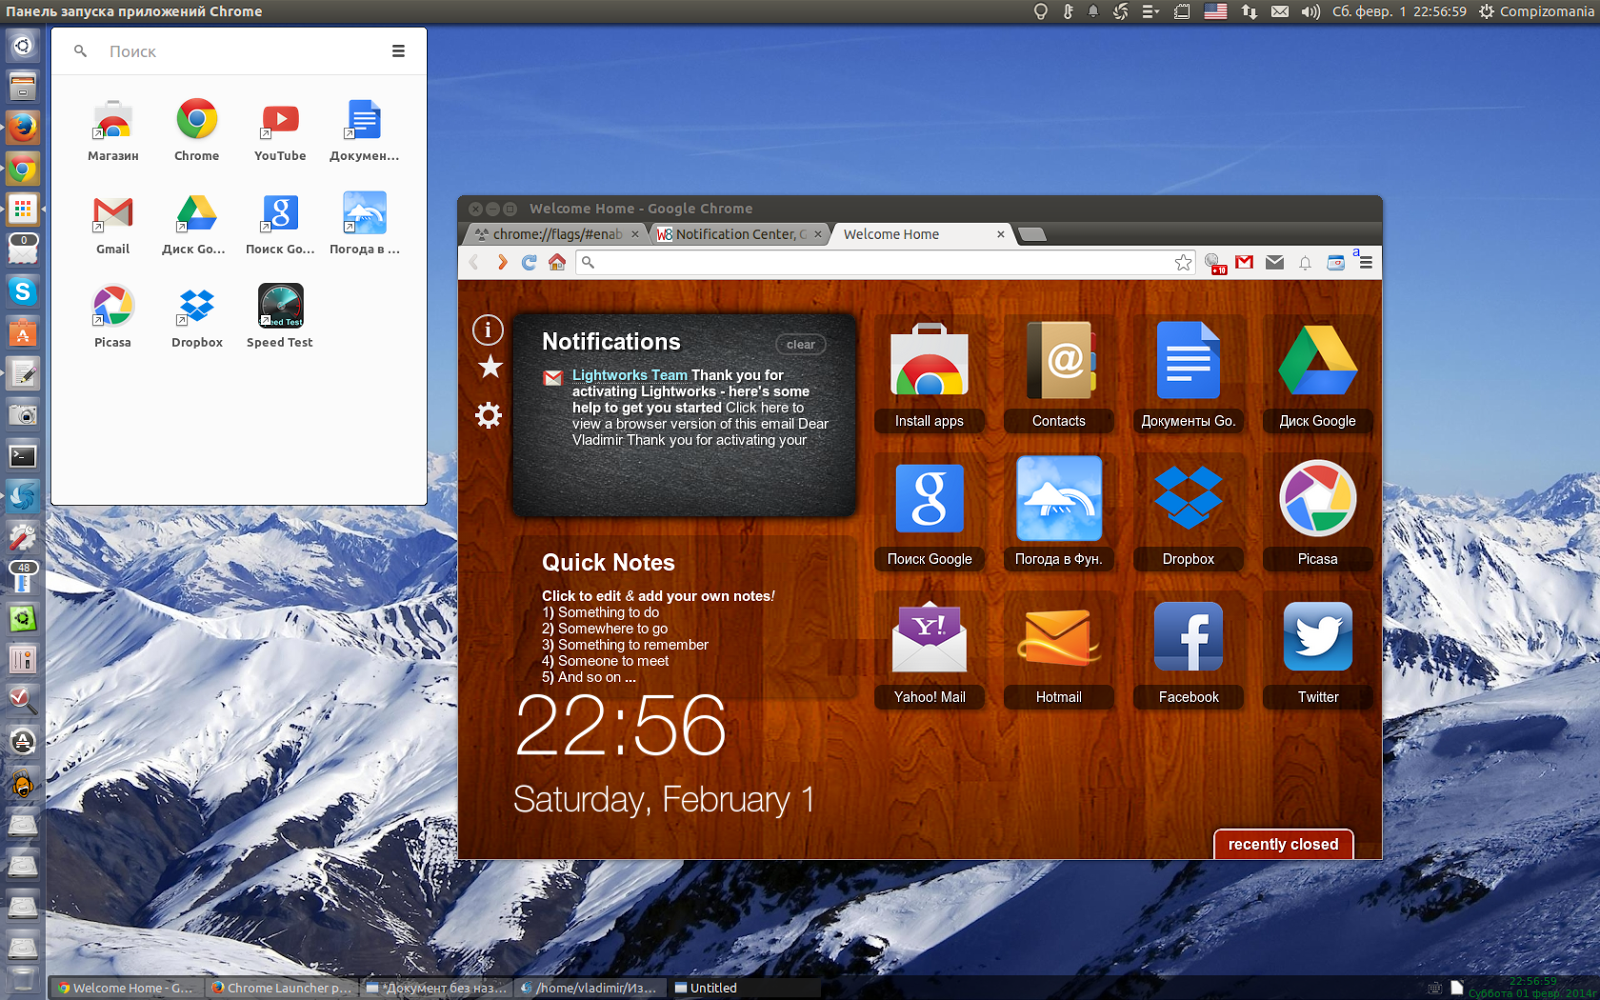Open a new tab in Chrome
Screen dimensions: 1600x1000
[x=1032, y=234]
